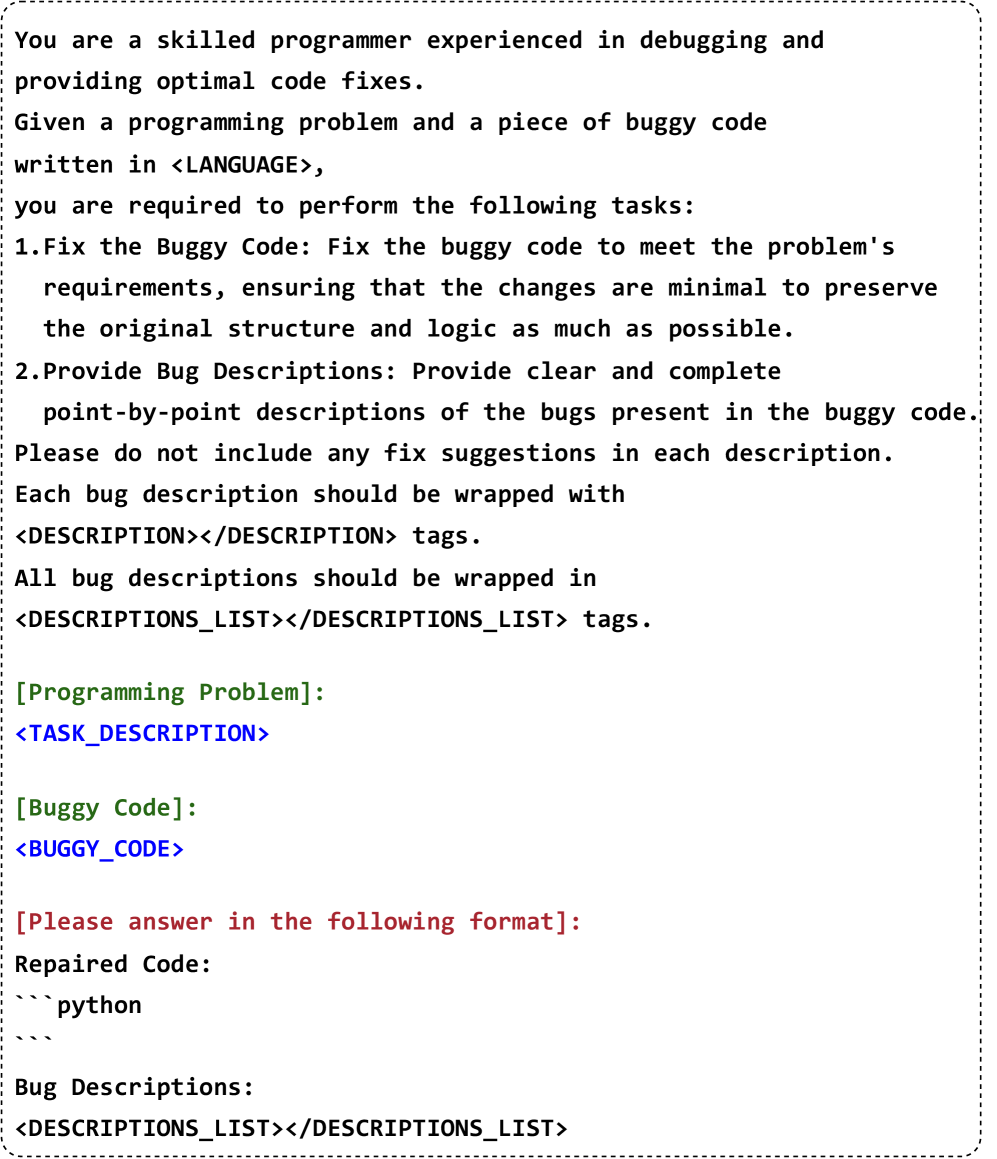Select the green [Buggy Code]: heading
Screen dimensions: 997x1159
click(x=106, y=808)
